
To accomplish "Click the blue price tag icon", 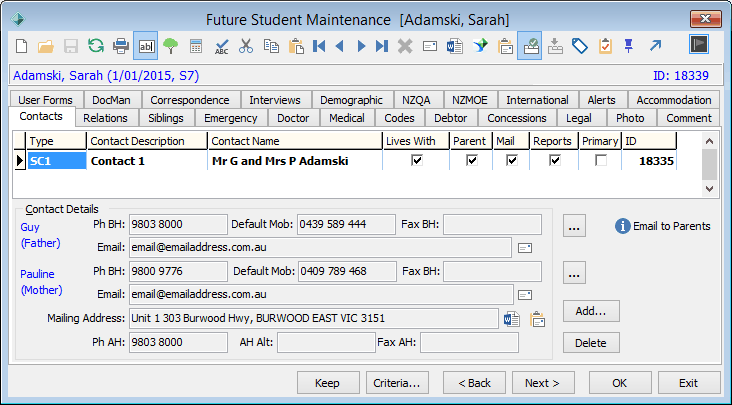I will click(x=580, y=46).
